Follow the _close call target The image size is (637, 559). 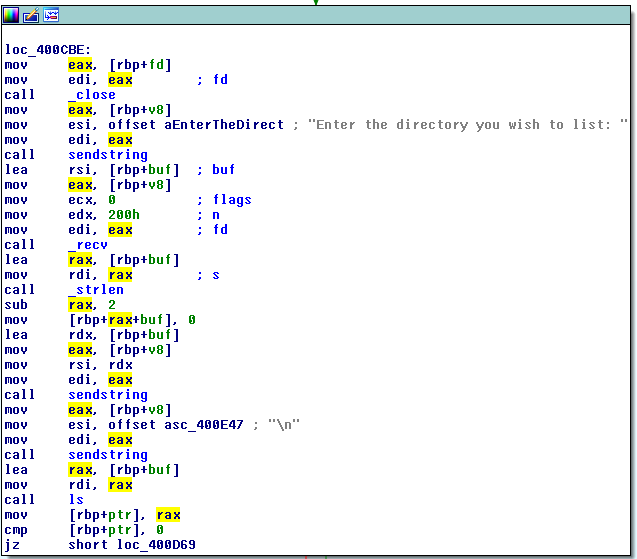click(x=92, y=95)
